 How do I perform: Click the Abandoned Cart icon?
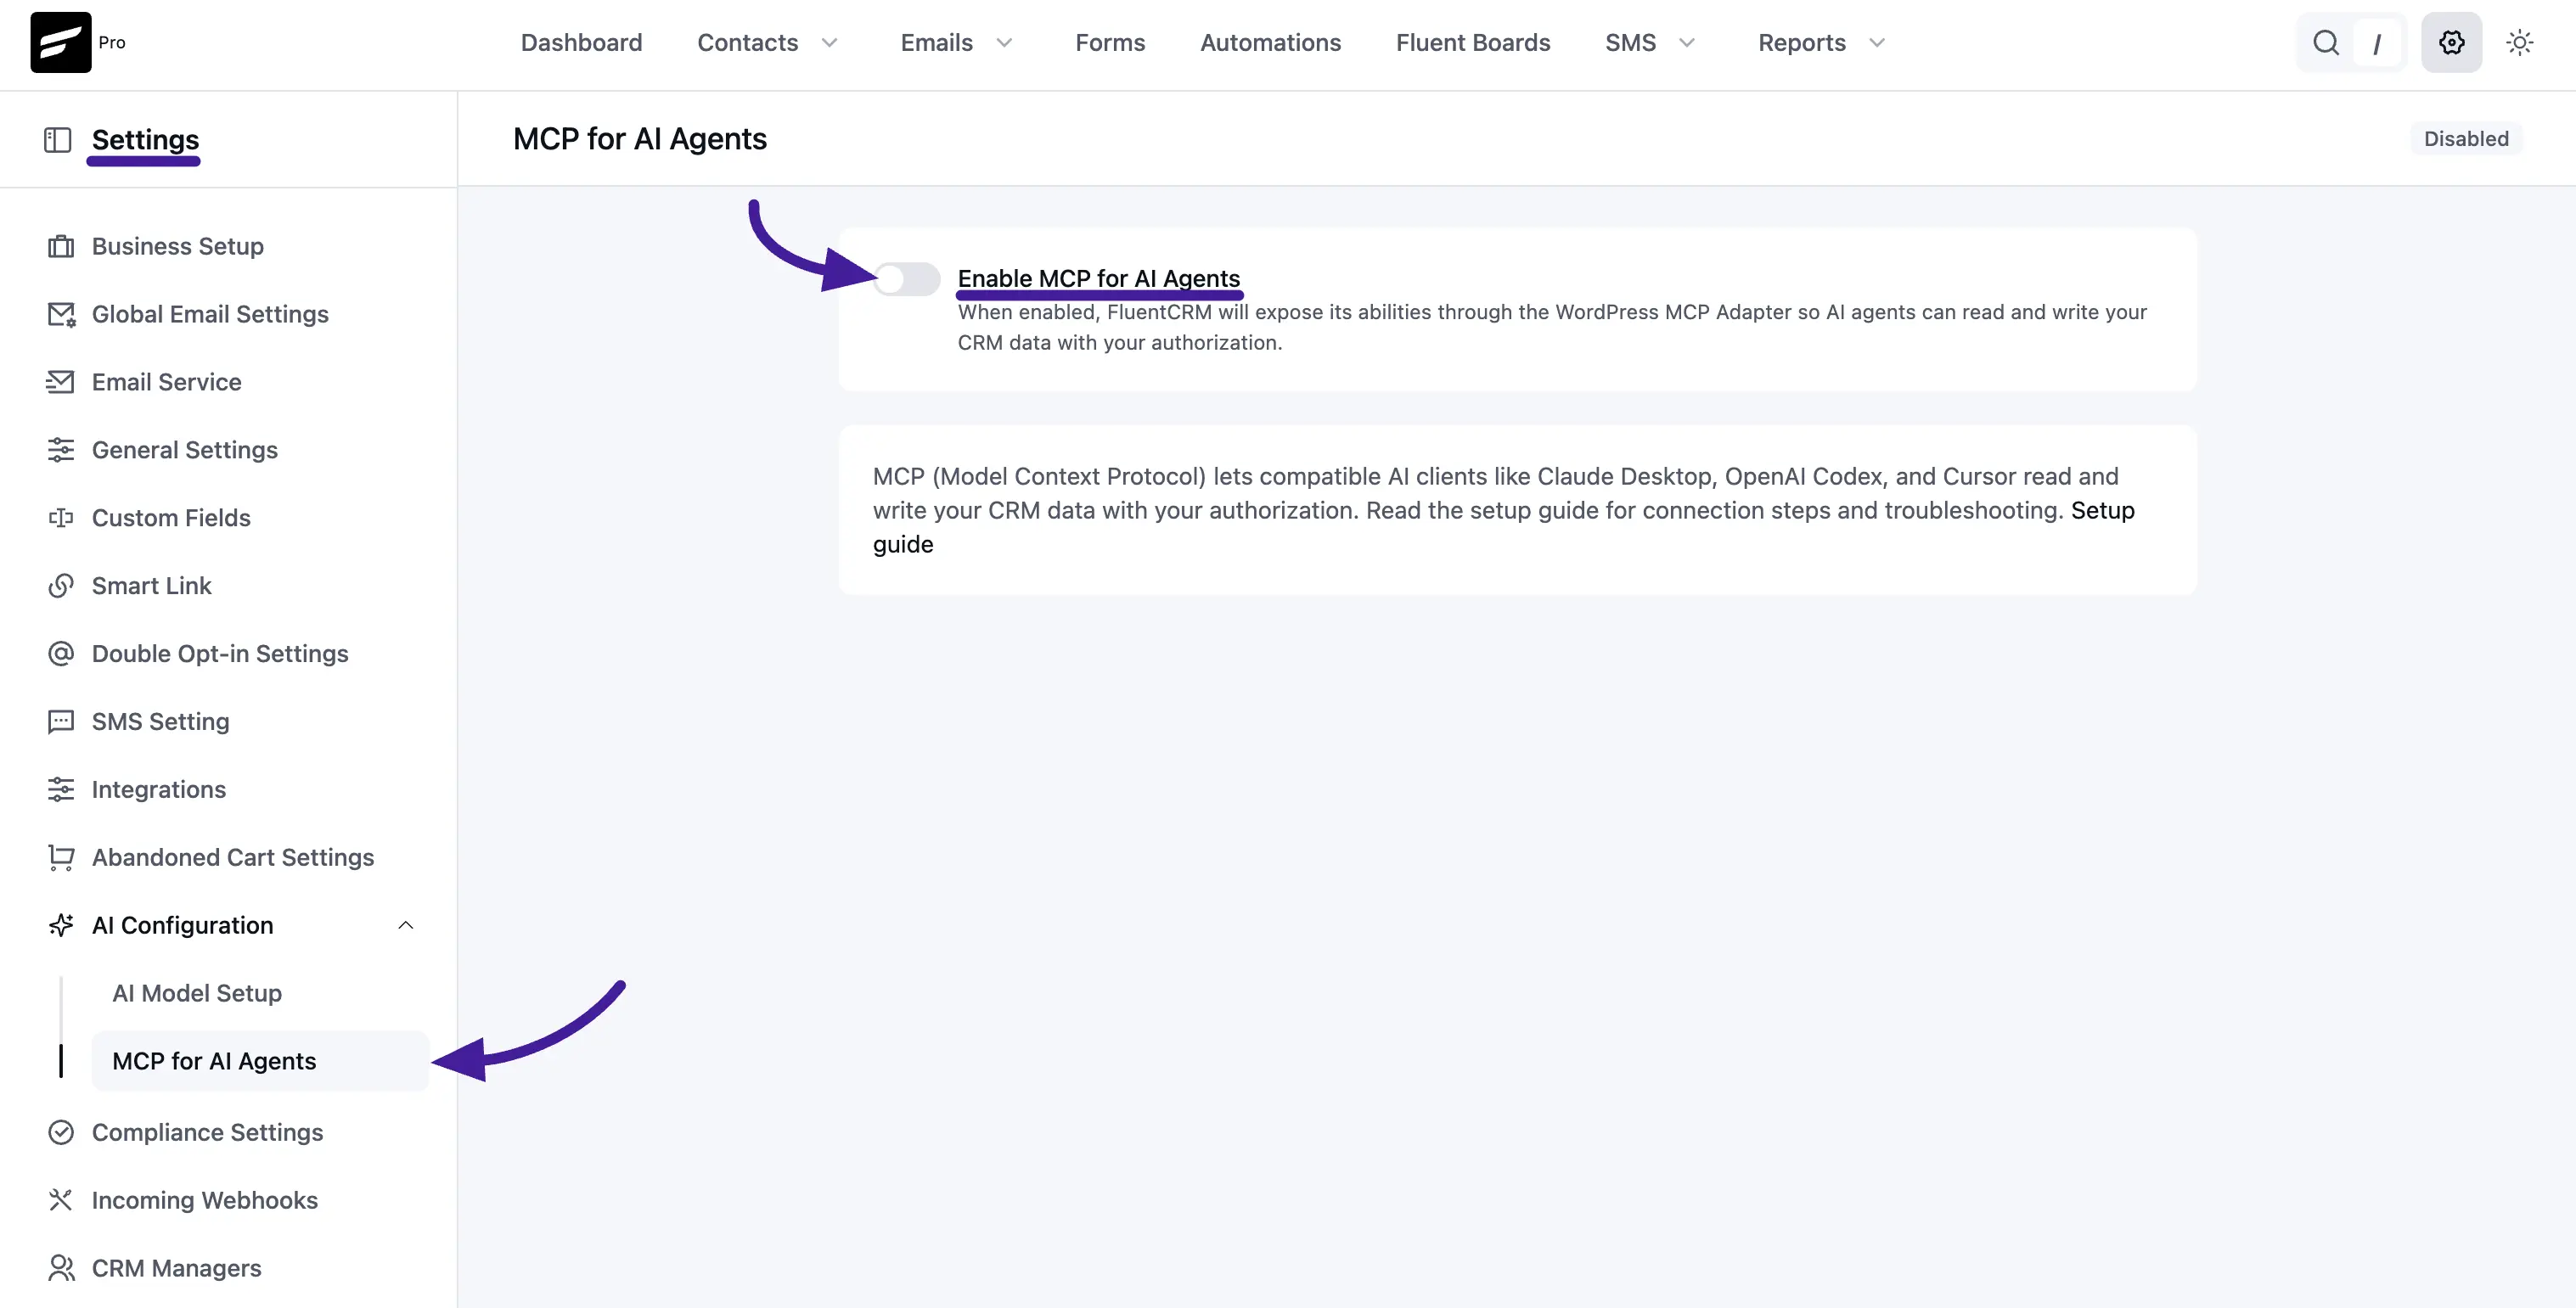[61, 857]
